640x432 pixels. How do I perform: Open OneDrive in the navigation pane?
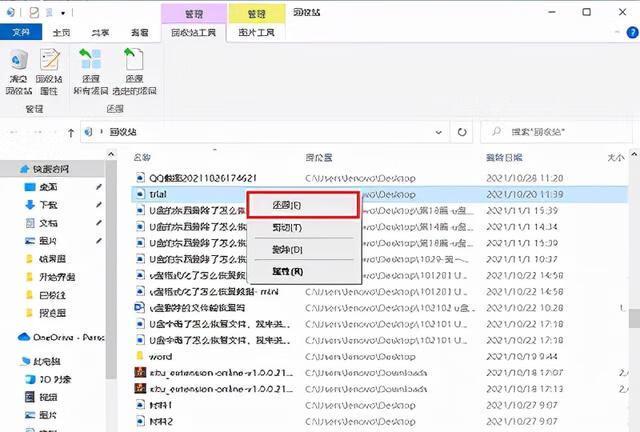60,337
